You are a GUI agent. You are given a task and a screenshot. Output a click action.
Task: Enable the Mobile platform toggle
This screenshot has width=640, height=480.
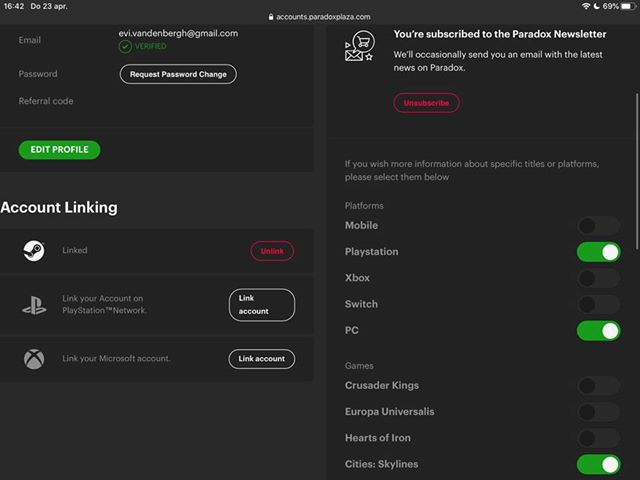coord(598,226)
